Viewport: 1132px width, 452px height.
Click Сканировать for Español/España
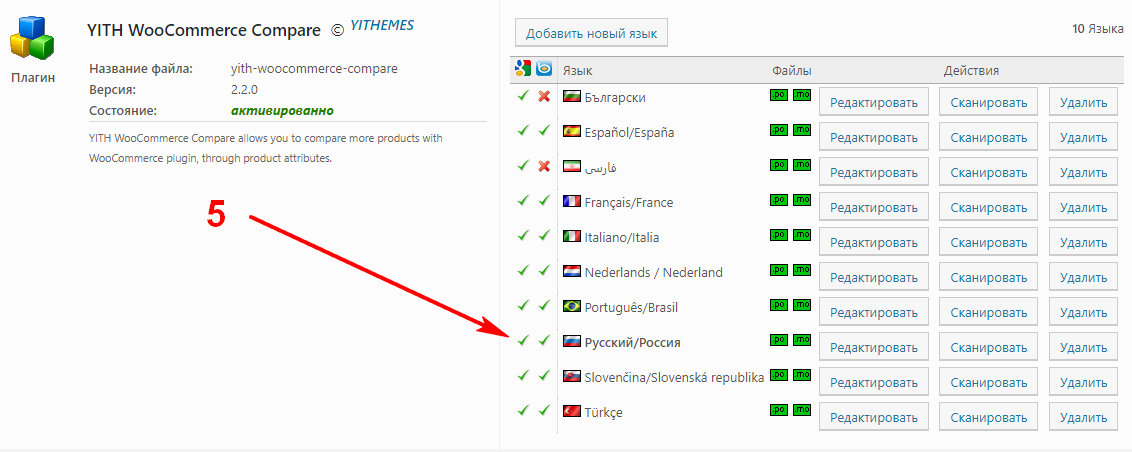pyautogui.click(x=988, y=137)
